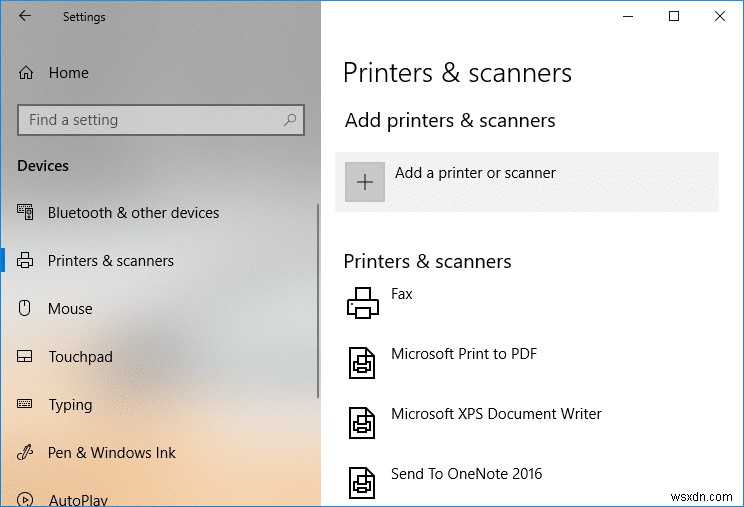Select the Microsoft Print to PDF label
The width and height of the screenshot is (744, 507).
tap(464, 354)
